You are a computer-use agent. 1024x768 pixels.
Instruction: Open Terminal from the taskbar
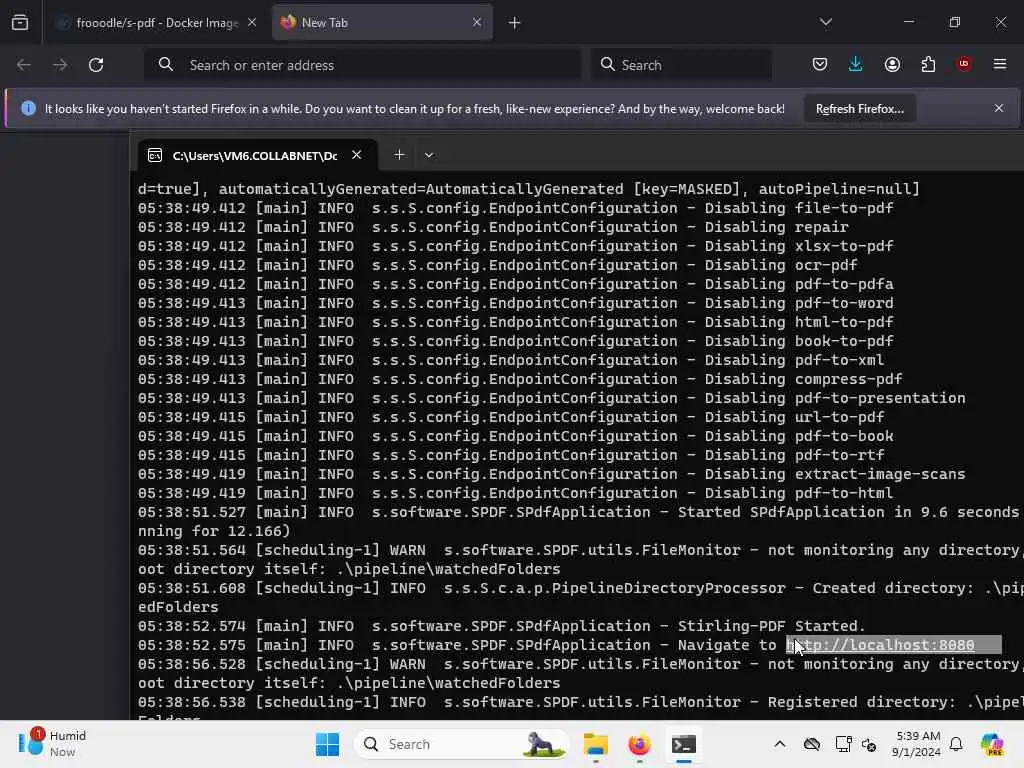pyautogui.click(x=684, y=744)
